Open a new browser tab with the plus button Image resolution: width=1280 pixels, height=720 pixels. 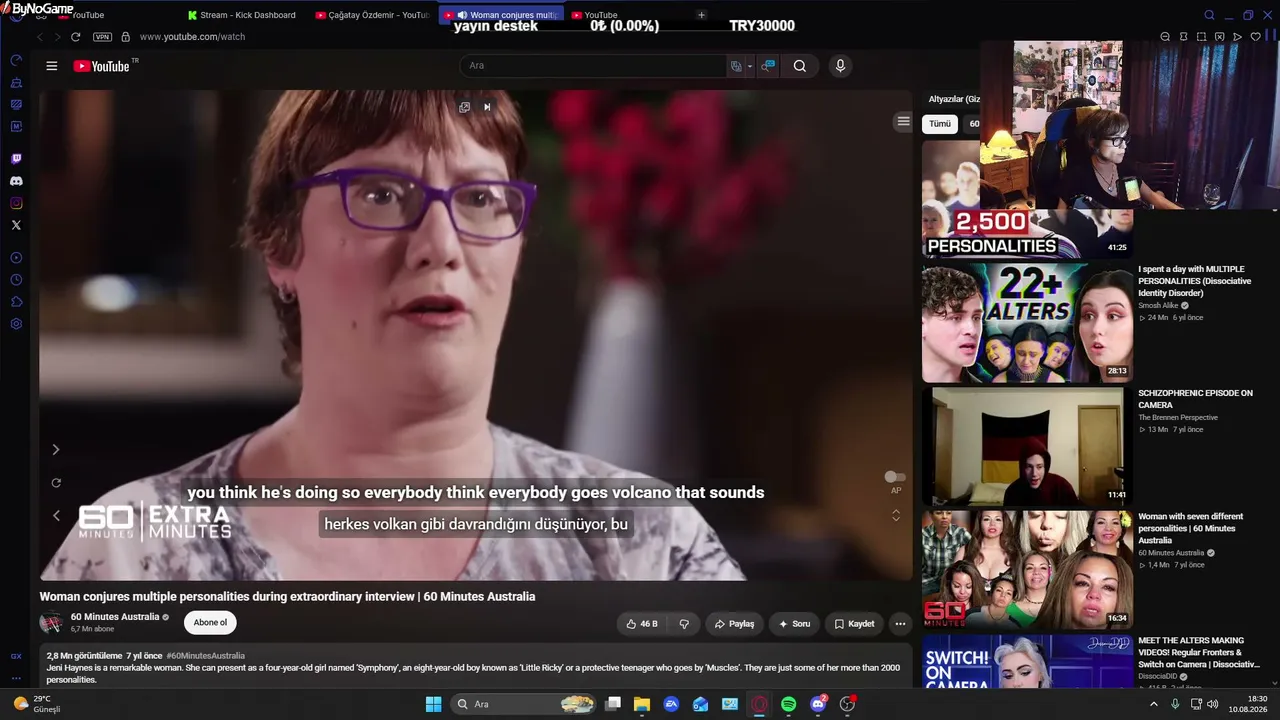pyautogui.click(x=701, y=15)
